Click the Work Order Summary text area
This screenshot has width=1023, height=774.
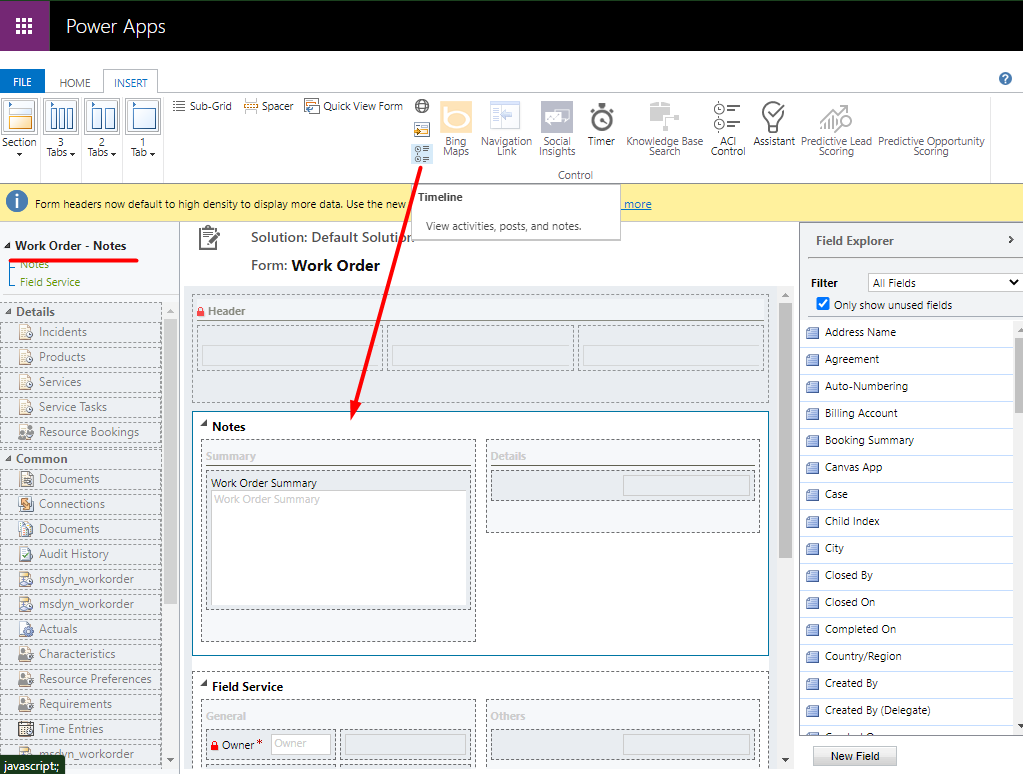pyautogui.click(x=339, y=548)
